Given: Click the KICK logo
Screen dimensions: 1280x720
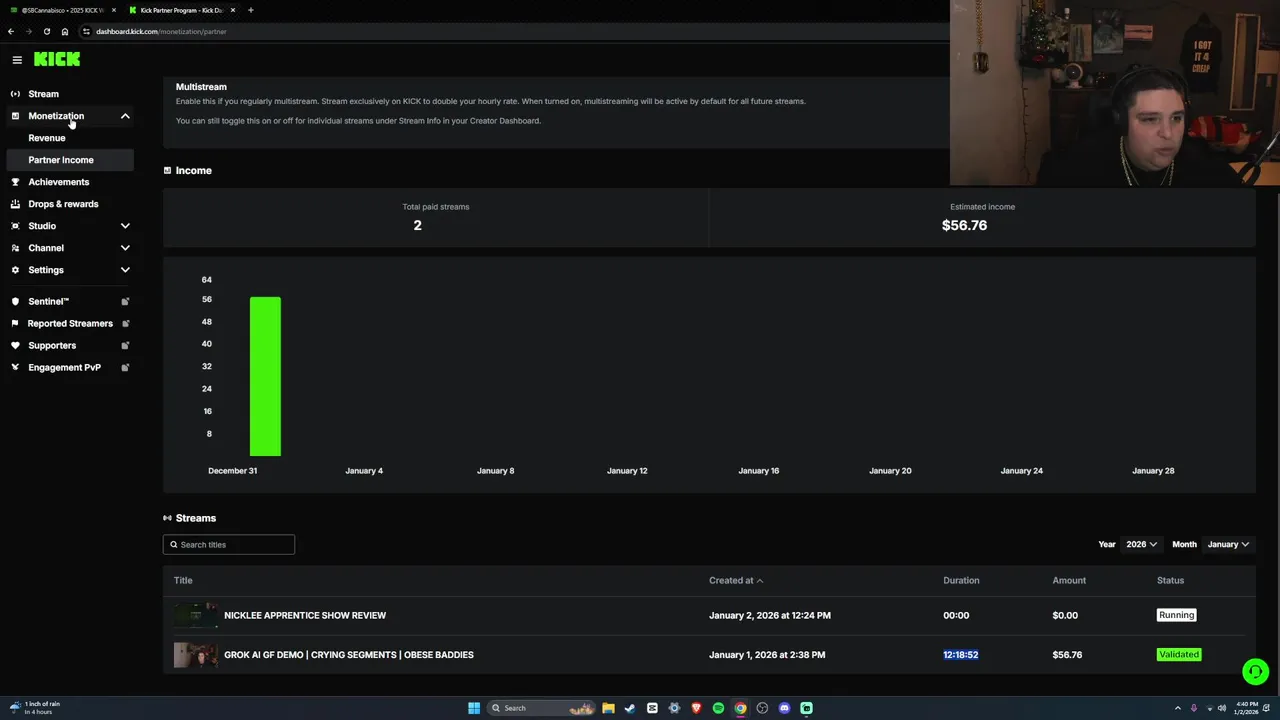Looking at the screenshot, I should 57,59.
